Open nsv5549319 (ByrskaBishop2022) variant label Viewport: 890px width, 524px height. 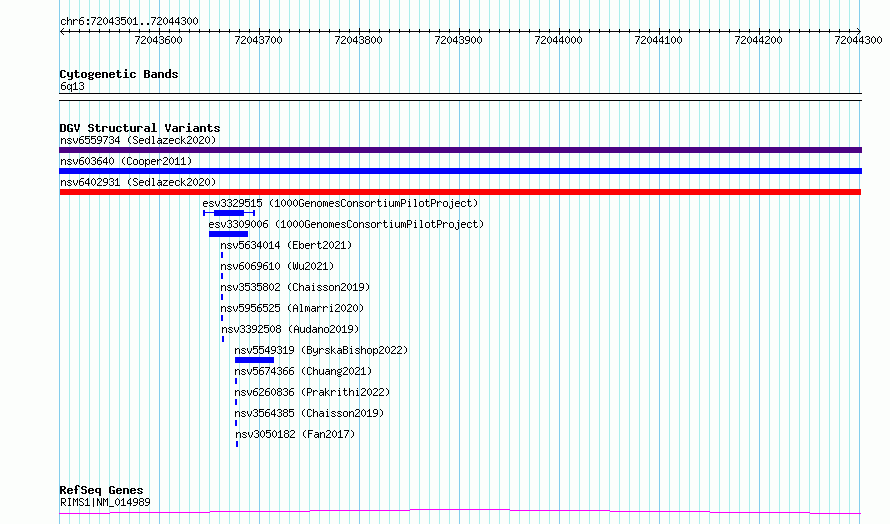(x=321, y=350)
